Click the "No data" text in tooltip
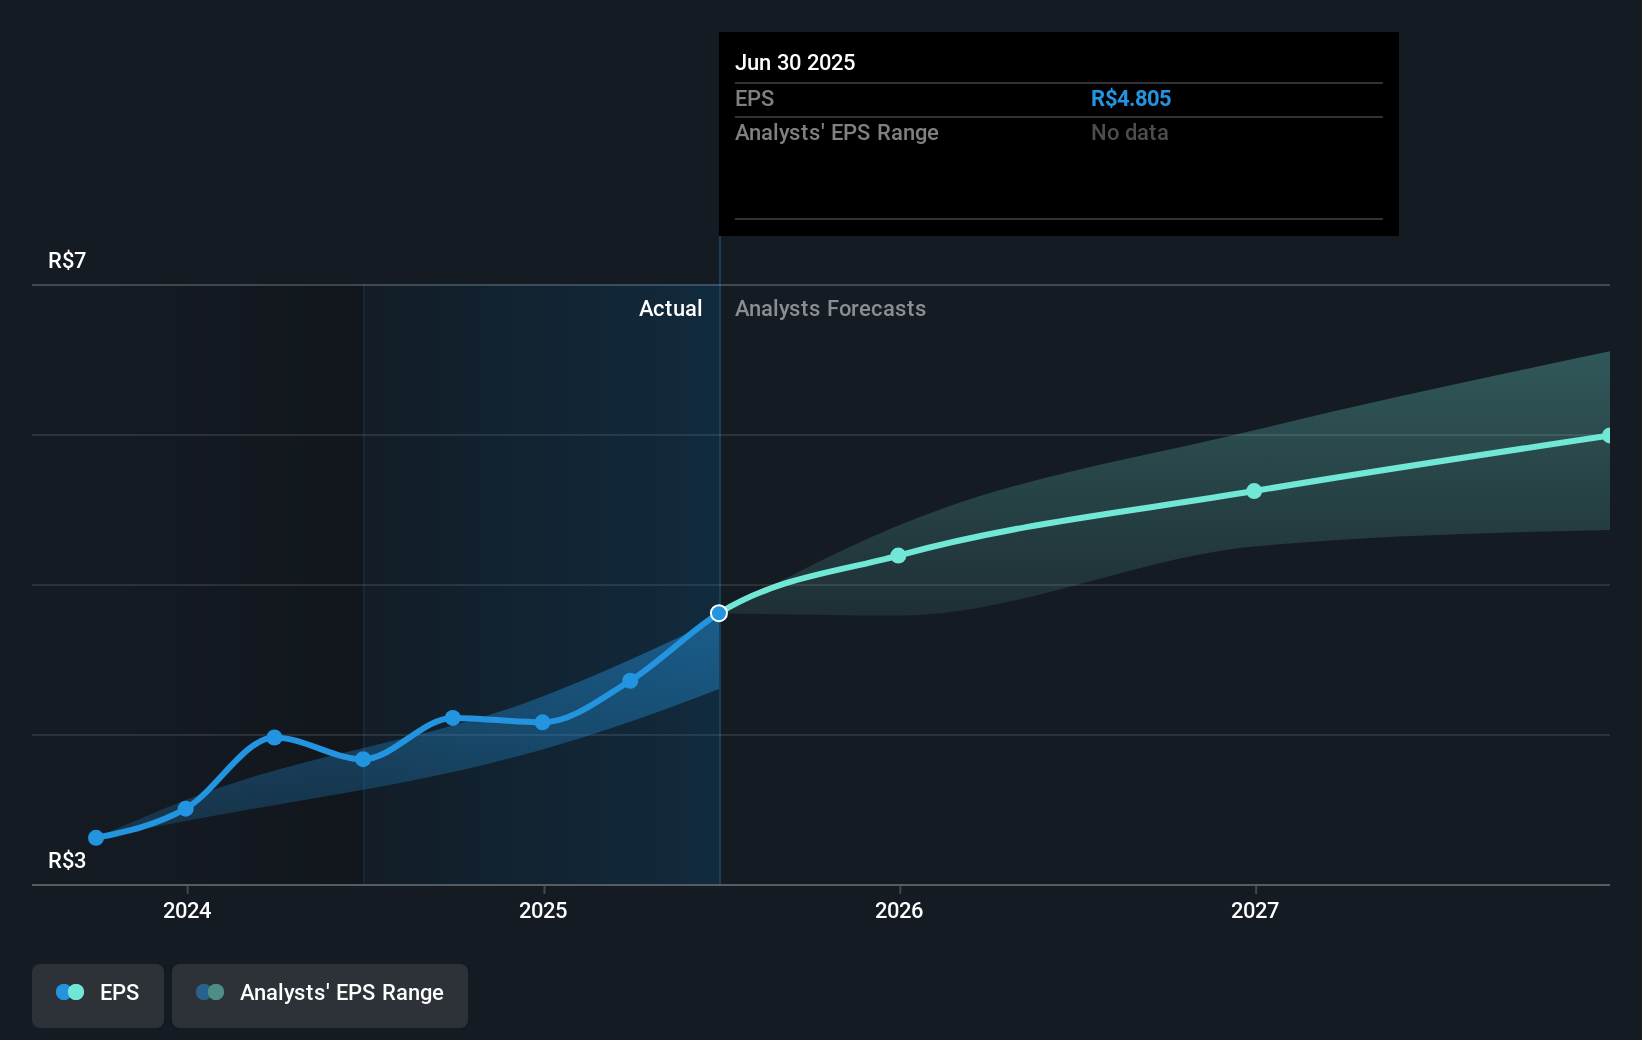This screenshot has width=1642, height=1040. 1129,133
